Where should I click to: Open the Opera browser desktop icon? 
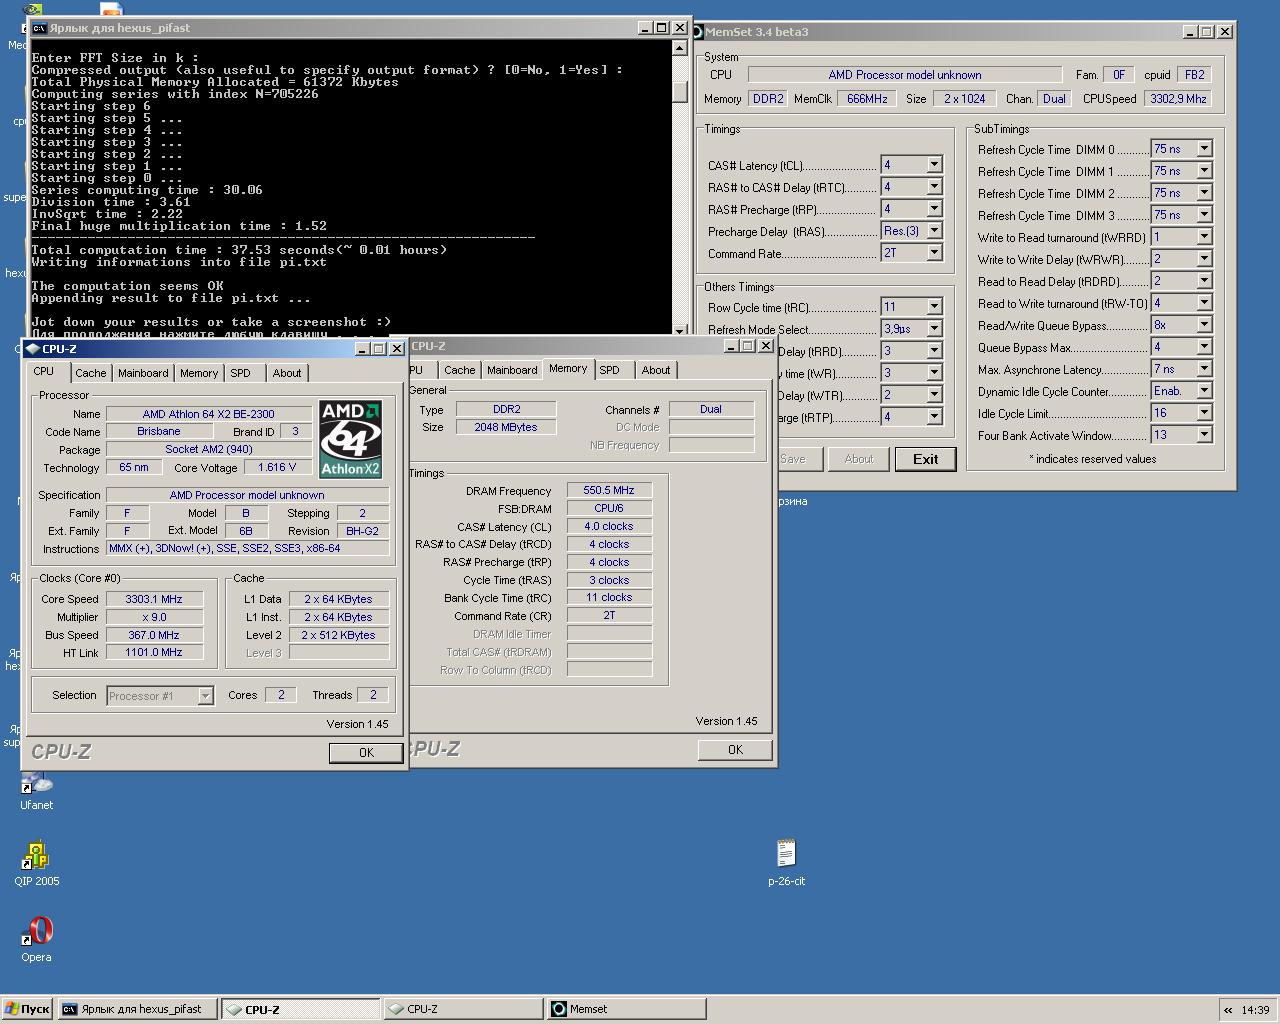[36, 937]
